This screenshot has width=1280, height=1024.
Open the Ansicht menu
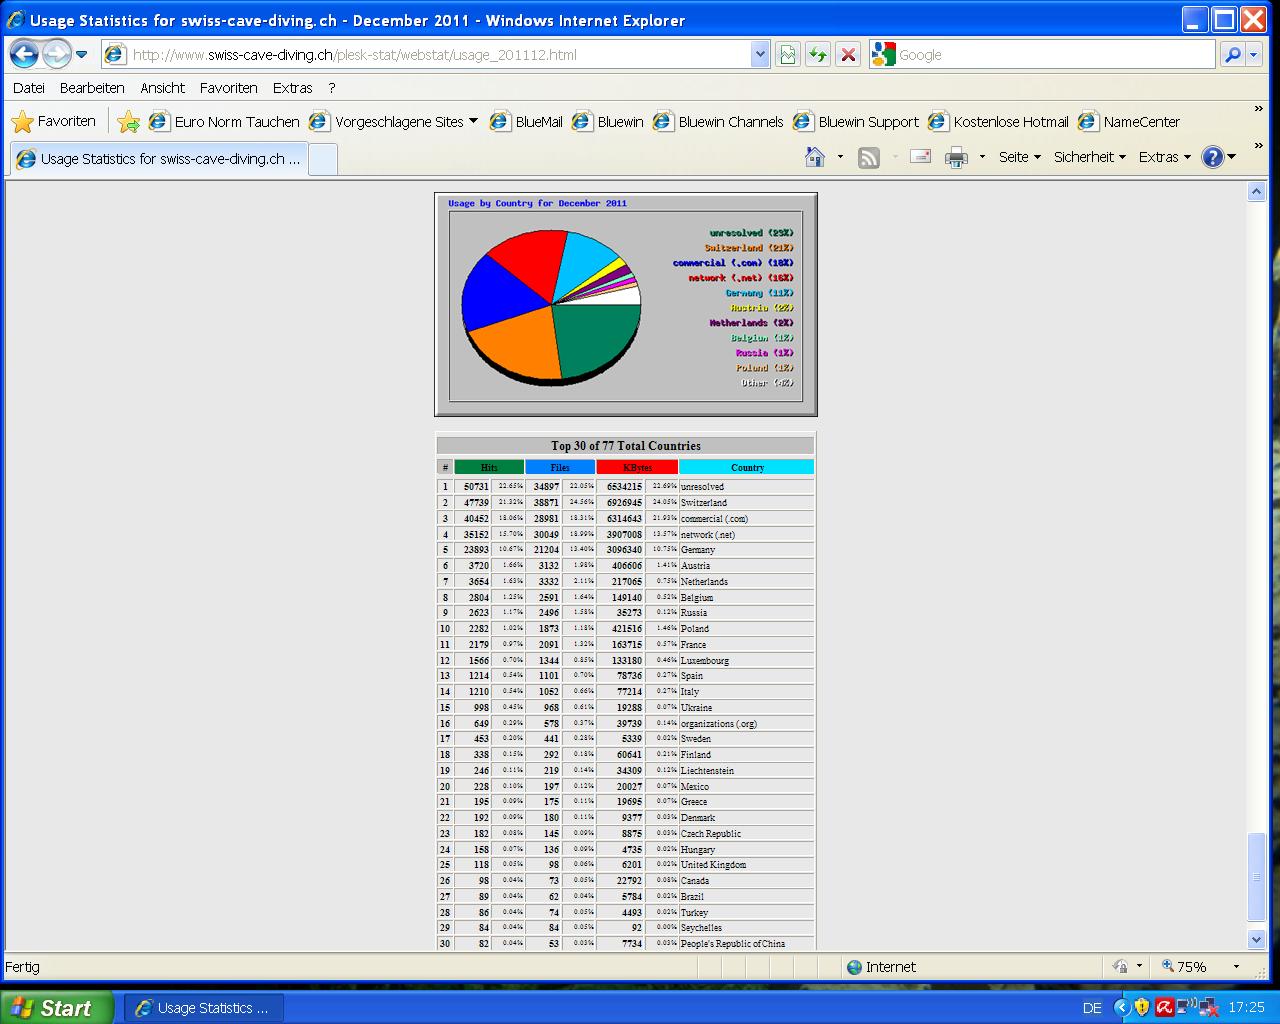click(x=162, y=88)
